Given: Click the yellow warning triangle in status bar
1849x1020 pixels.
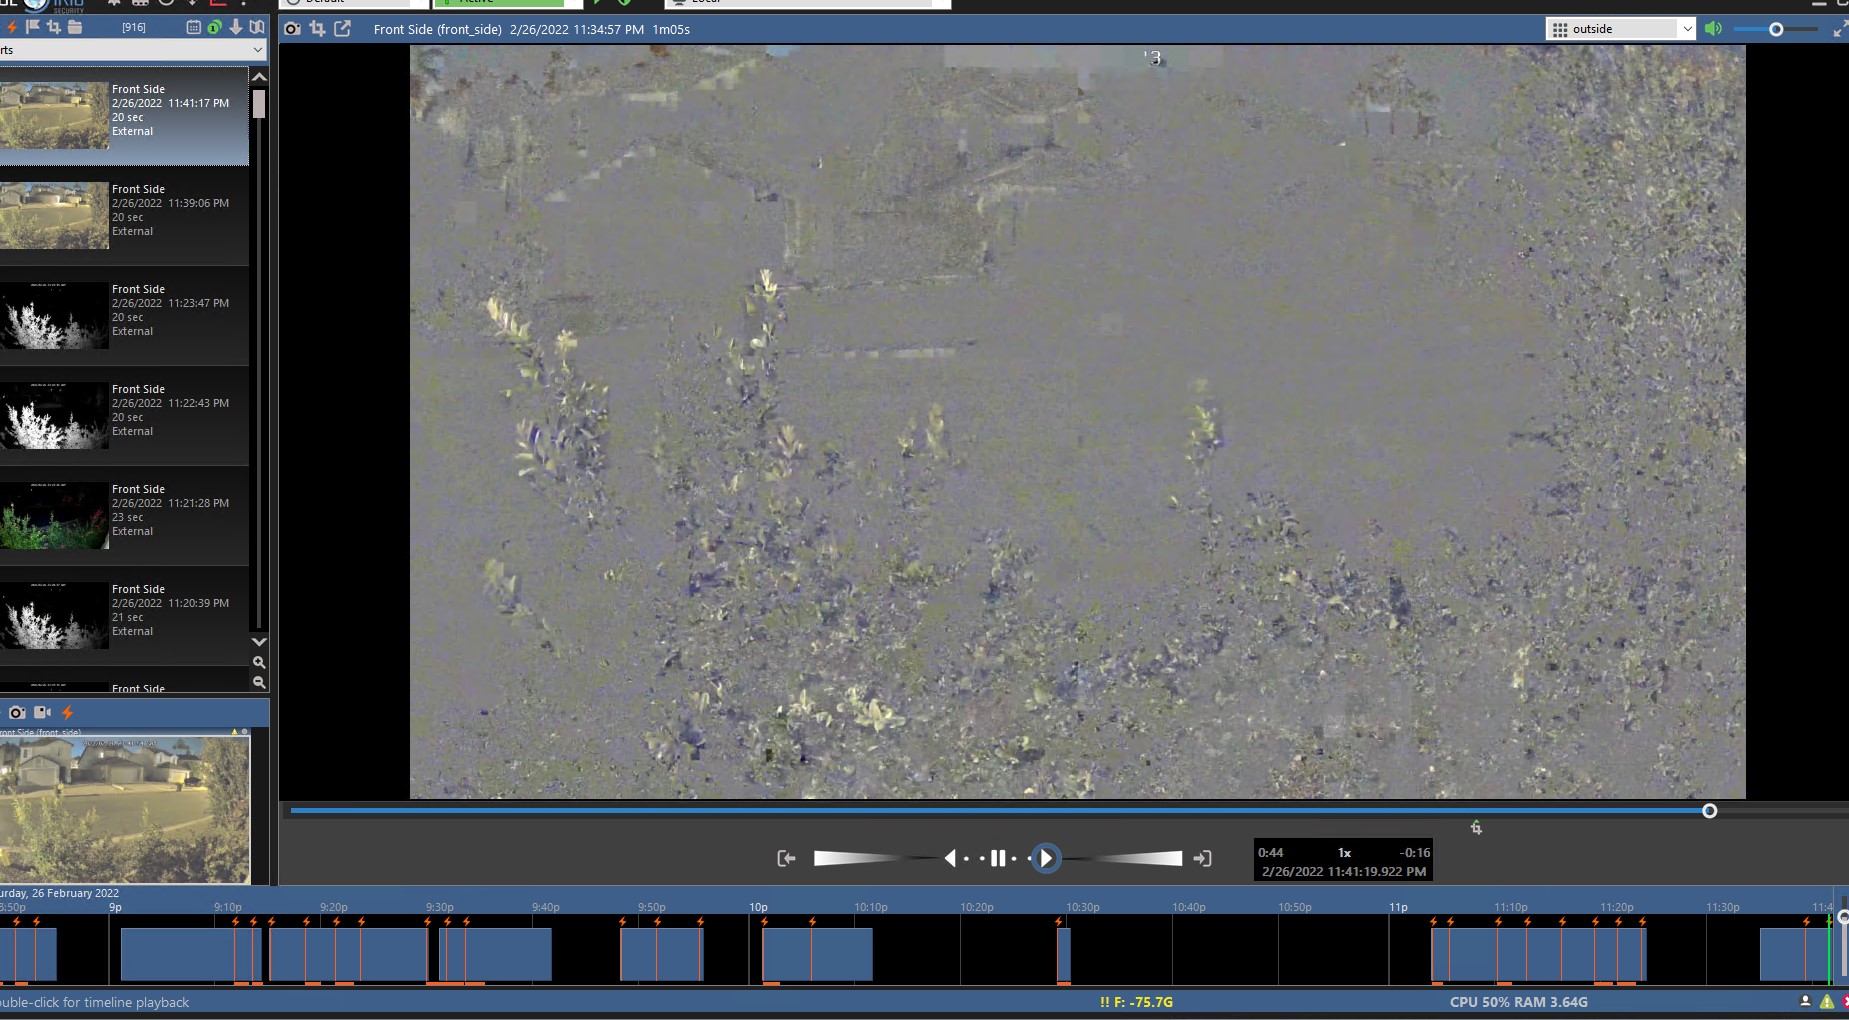Looking at the screenshot, I should click(1827, 1001).
